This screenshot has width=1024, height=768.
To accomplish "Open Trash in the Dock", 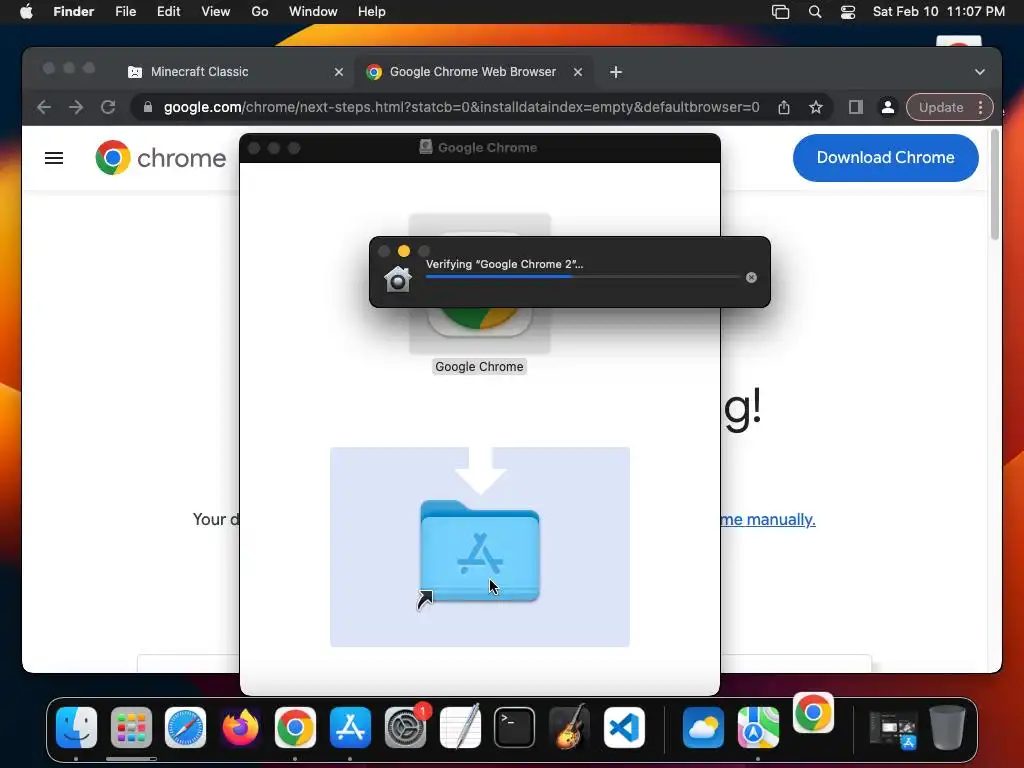I will coord(947,727).
